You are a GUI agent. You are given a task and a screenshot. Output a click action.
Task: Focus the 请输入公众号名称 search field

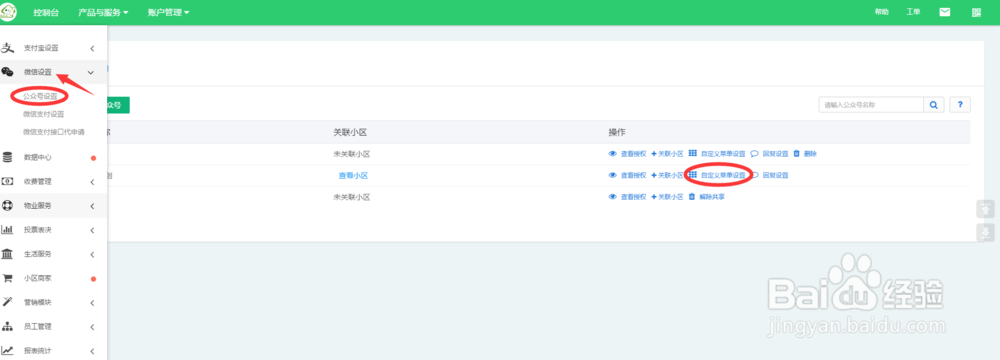[871, 105]
